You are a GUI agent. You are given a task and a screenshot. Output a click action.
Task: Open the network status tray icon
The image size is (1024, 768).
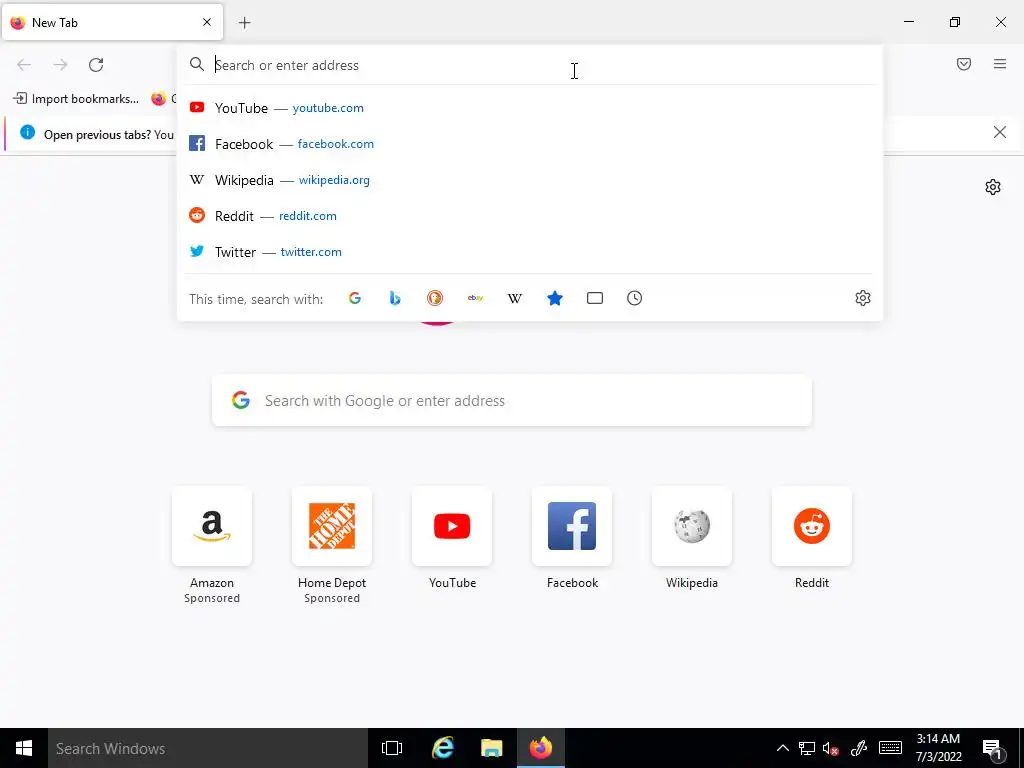tap(807, 748)
